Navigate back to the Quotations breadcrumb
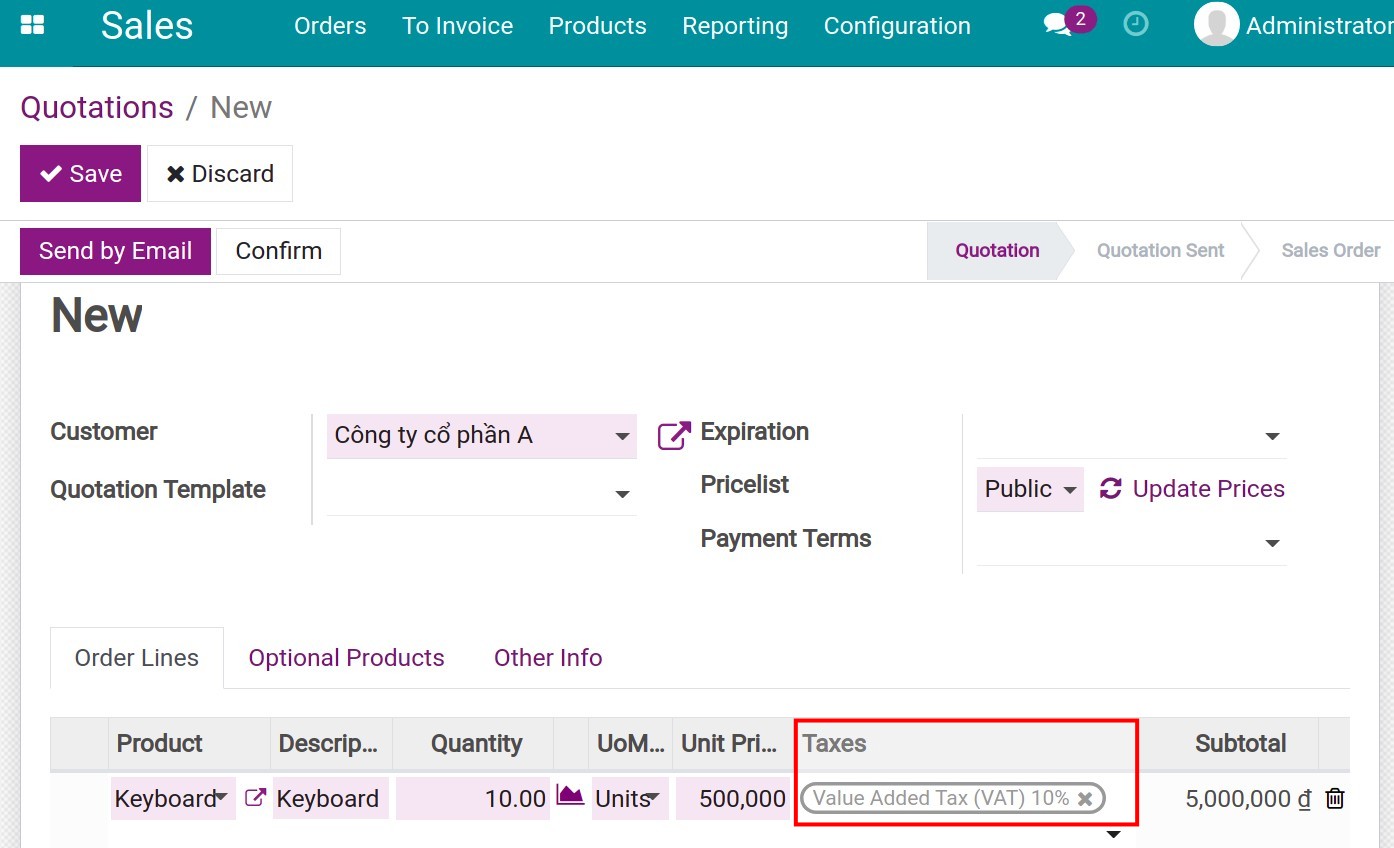1394x848 pixels. (97, 107)
